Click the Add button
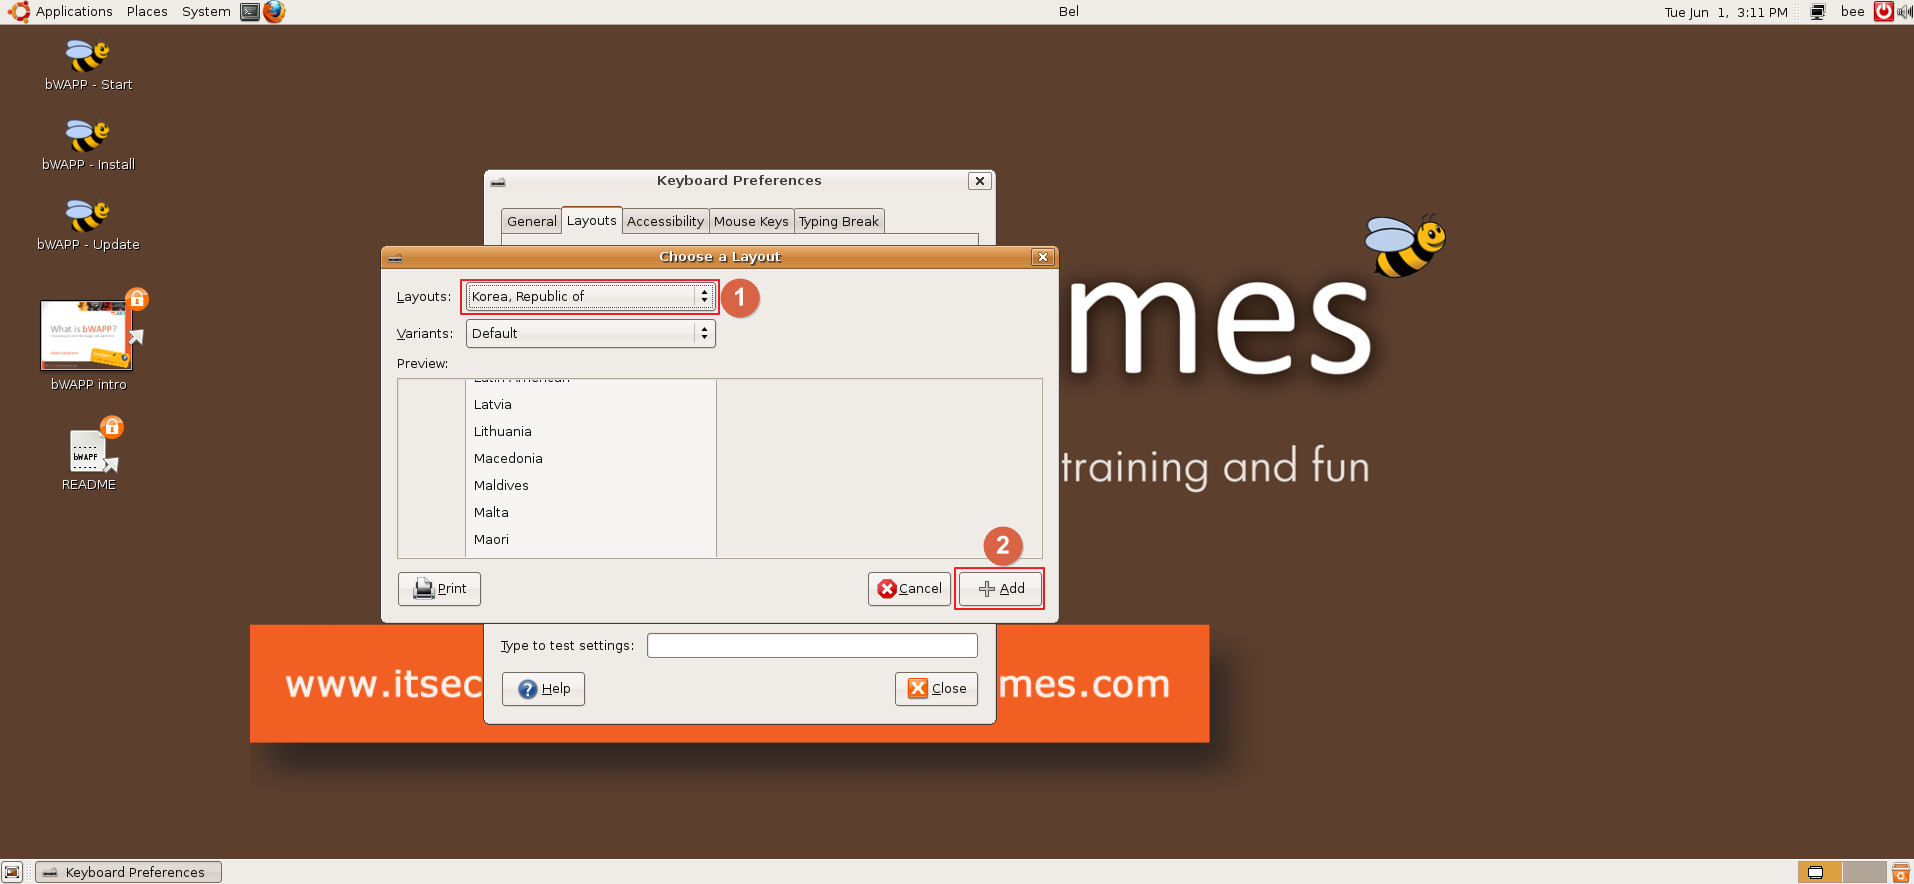This screenshot has width=1914, height=884. coord(1000,588)
